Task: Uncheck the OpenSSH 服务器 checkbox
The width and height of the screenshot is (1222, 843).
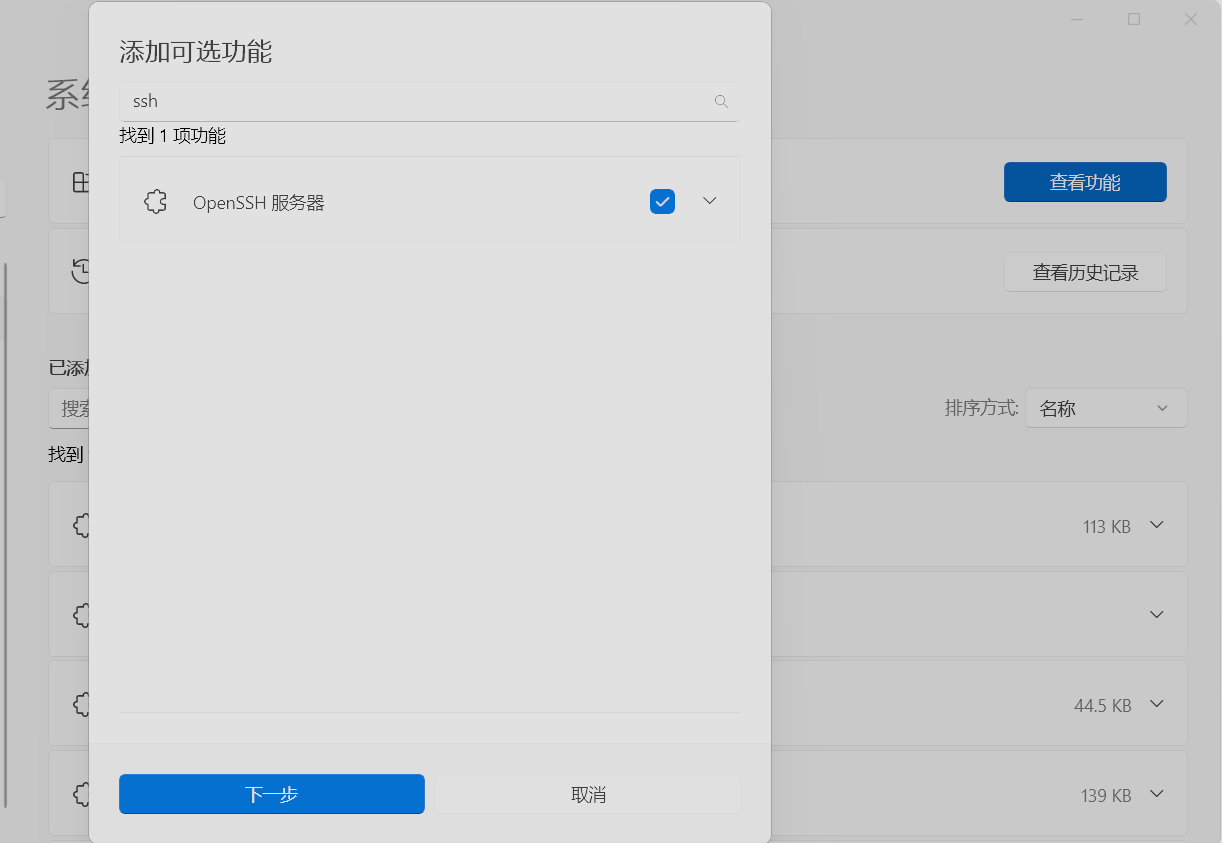Action: (x=662, y=202)
